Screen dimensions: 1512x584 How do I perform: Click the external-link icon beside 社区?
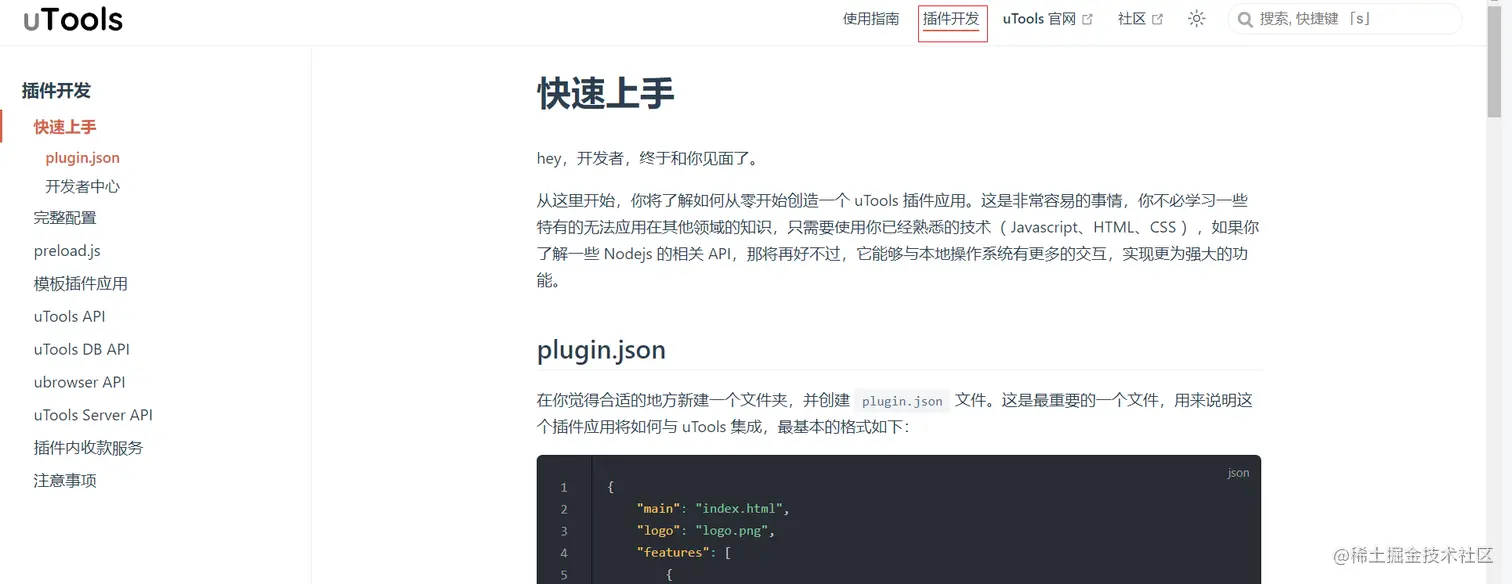1157,19
